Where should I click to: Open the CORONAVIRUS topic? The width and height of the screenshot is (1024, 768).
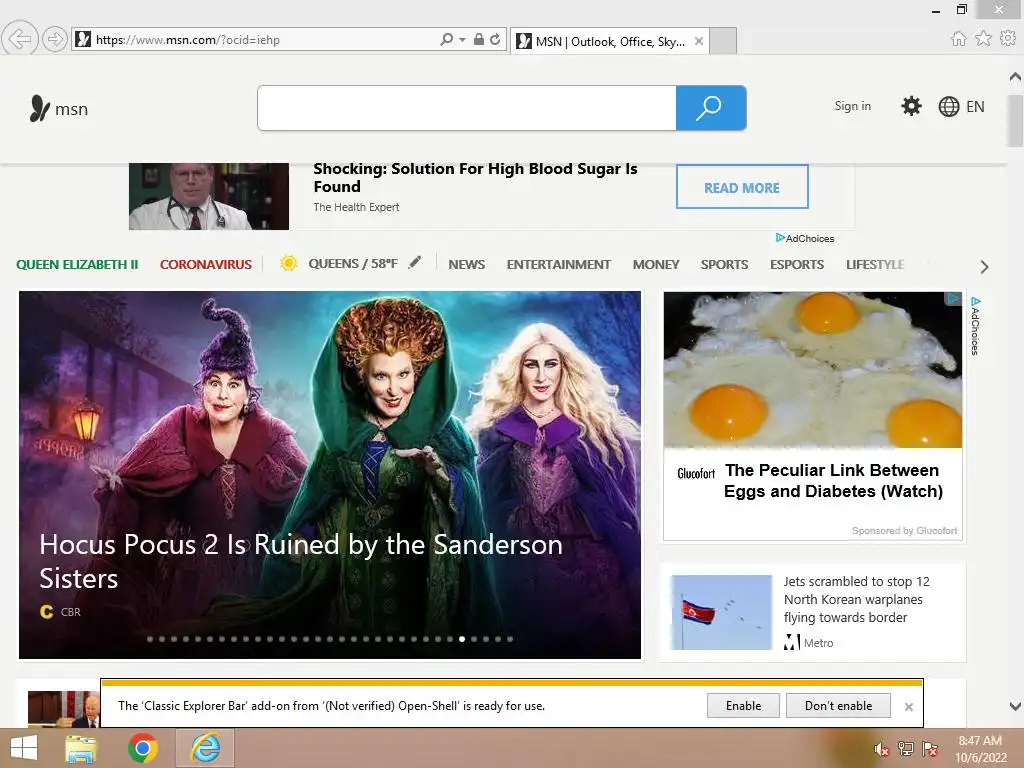click(x=206, y=264)
